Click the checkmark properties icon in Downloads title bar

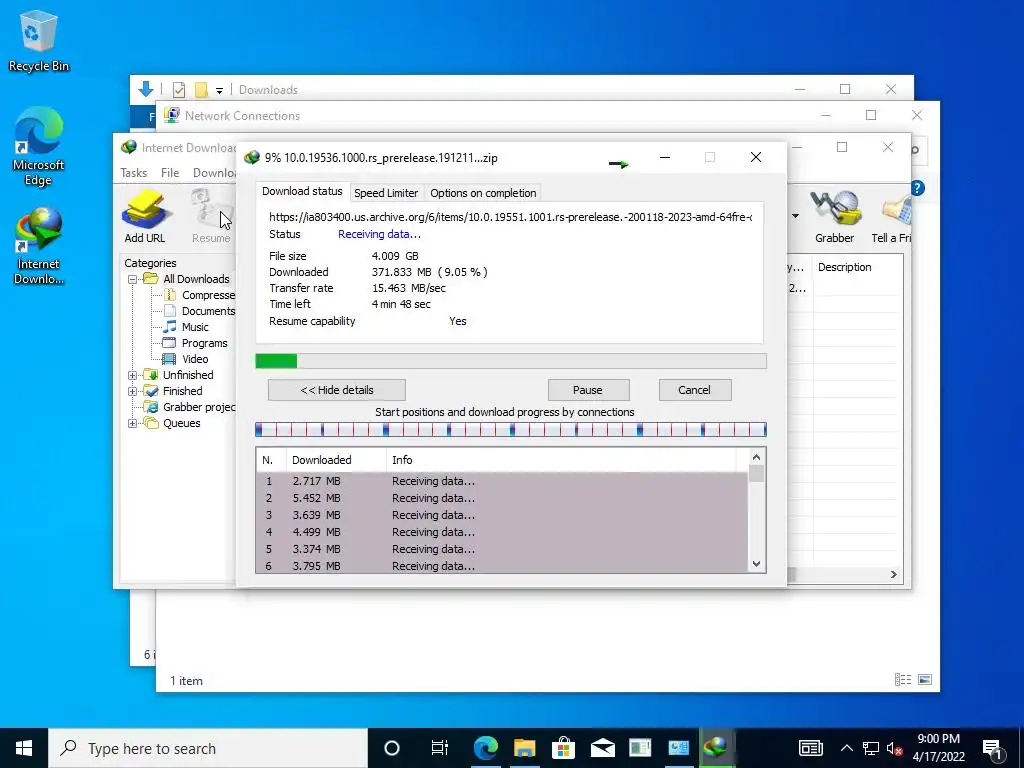(x=179, y=89)
